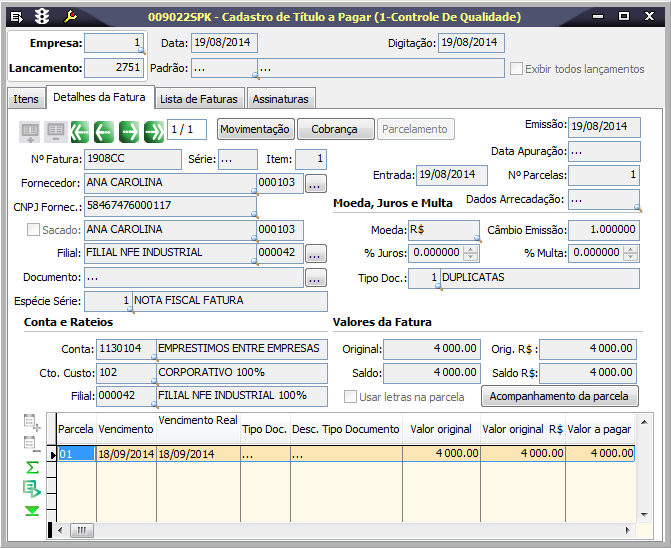Screen dimensions: 671x548
Task: Go to last invoice record arrow
Action: click(154, 131)
